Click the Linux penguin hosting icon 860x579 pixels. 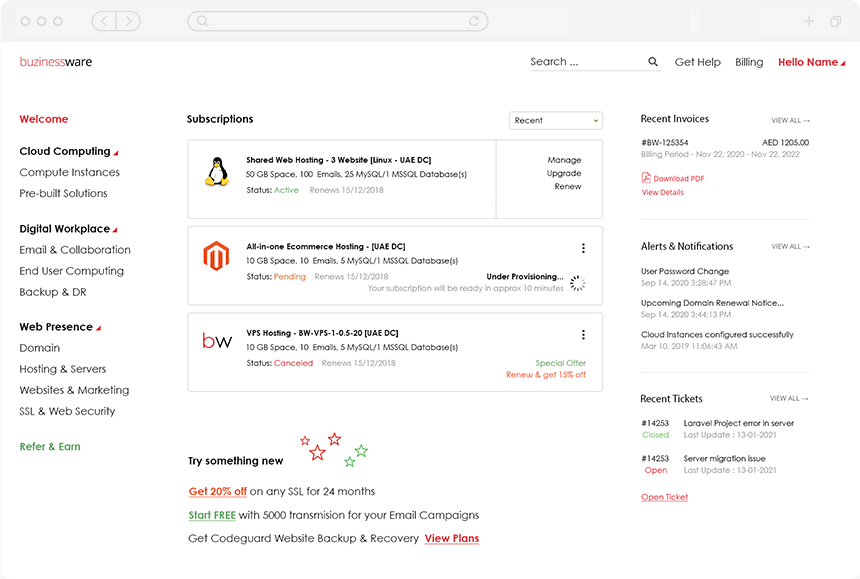(215, 172)
